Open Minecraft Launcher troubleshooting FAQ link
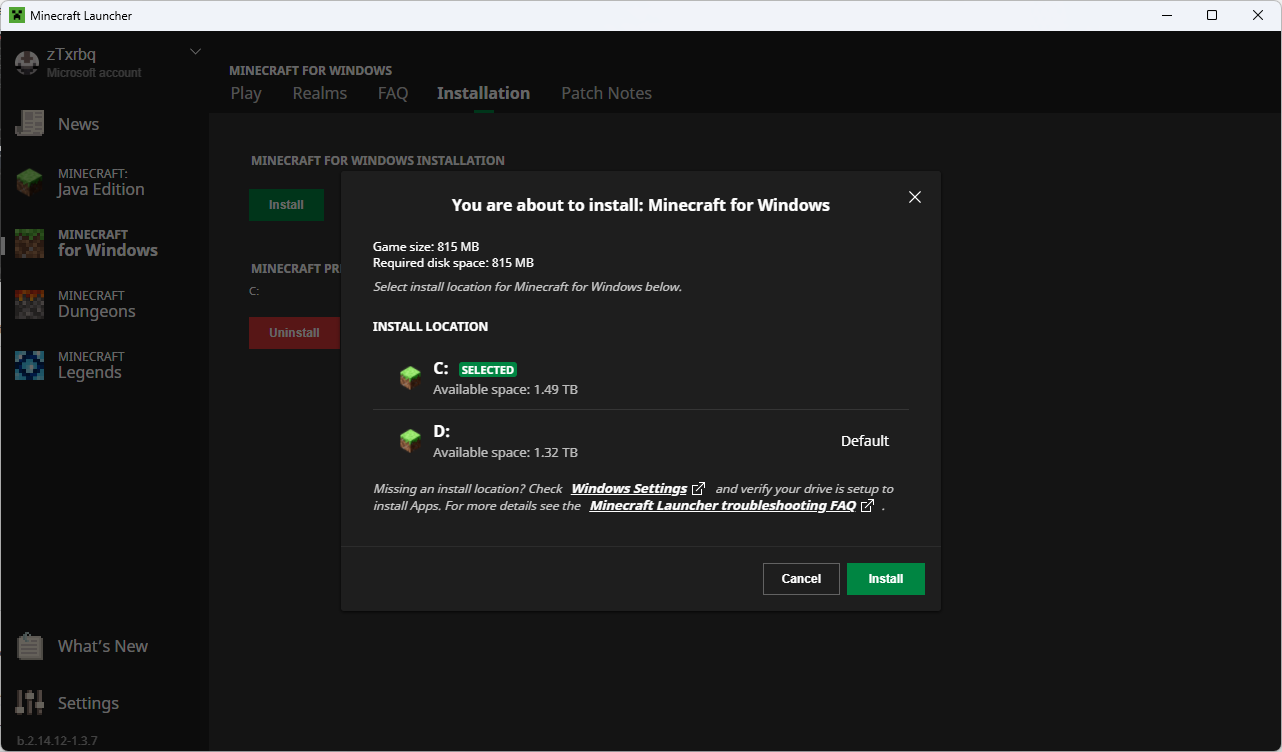 click(723, 506)
